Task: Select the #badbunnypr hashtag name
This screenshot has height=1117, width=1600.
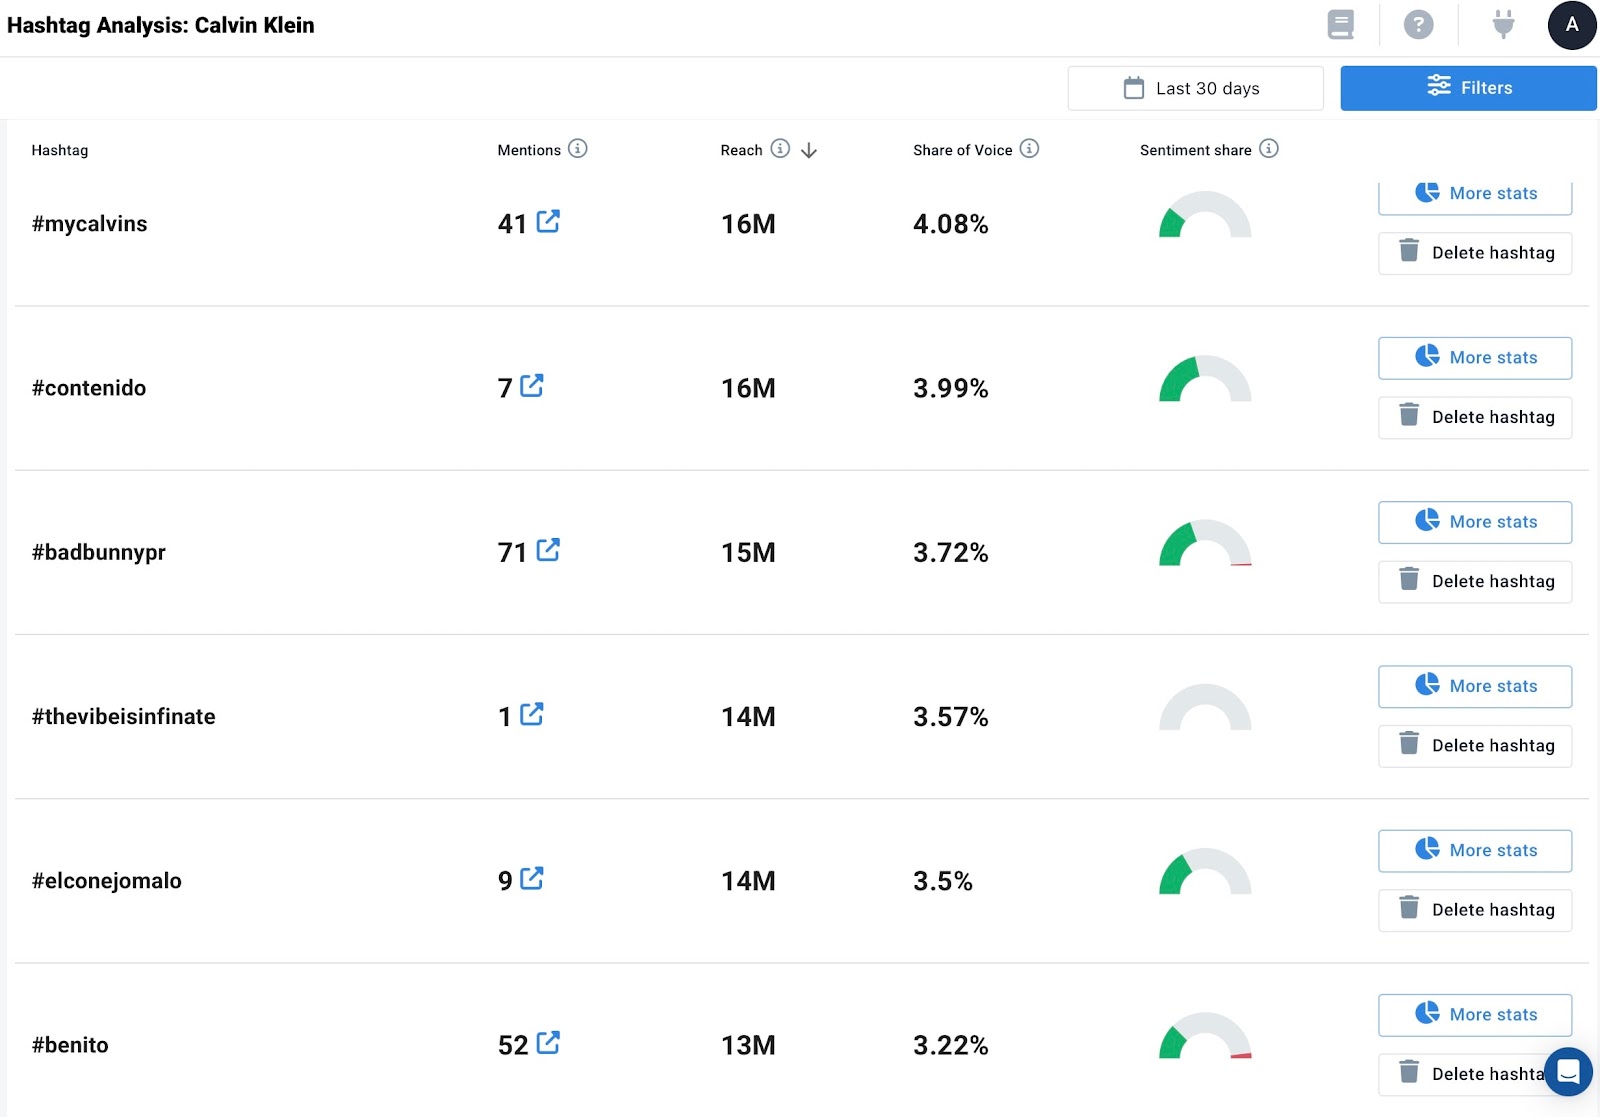Action: 98,552
